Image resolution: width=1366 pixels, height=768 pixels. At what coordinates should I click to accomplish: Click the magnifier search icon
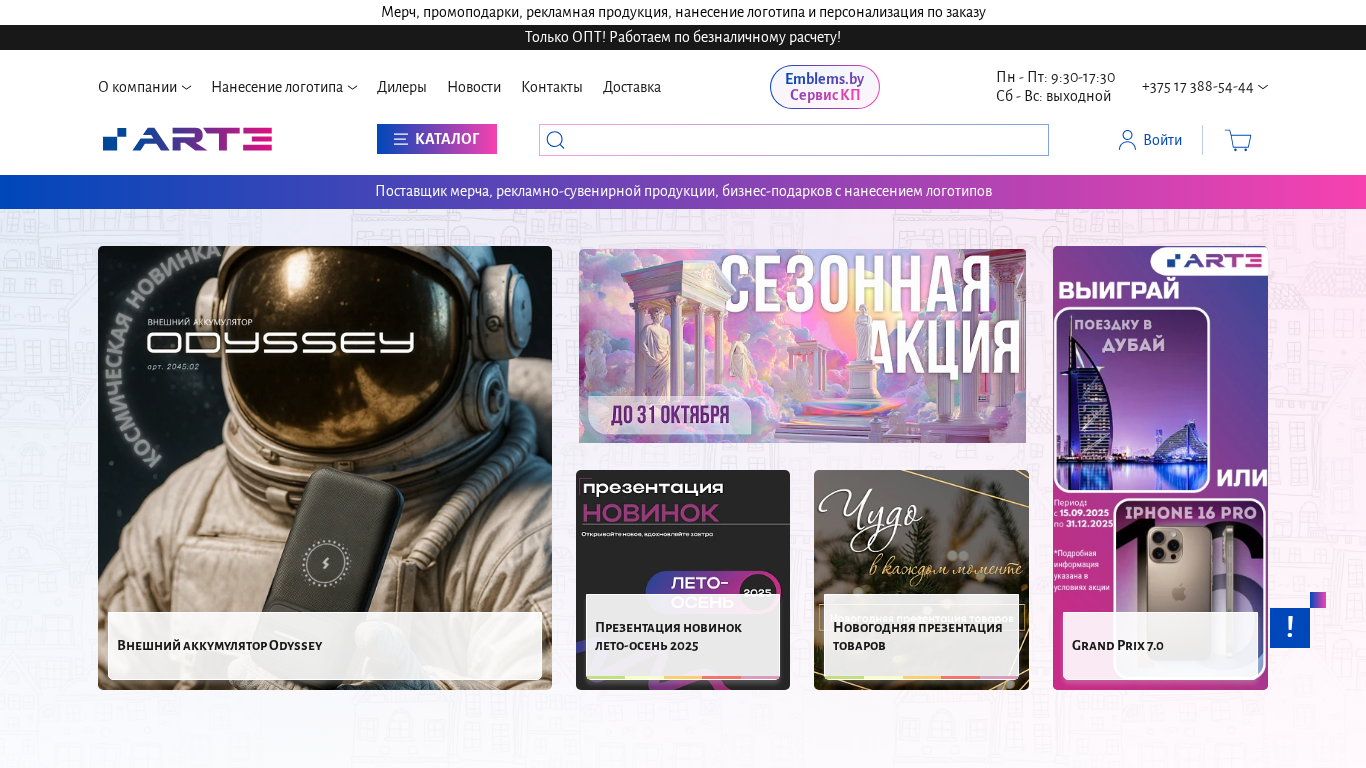(556, 140)
